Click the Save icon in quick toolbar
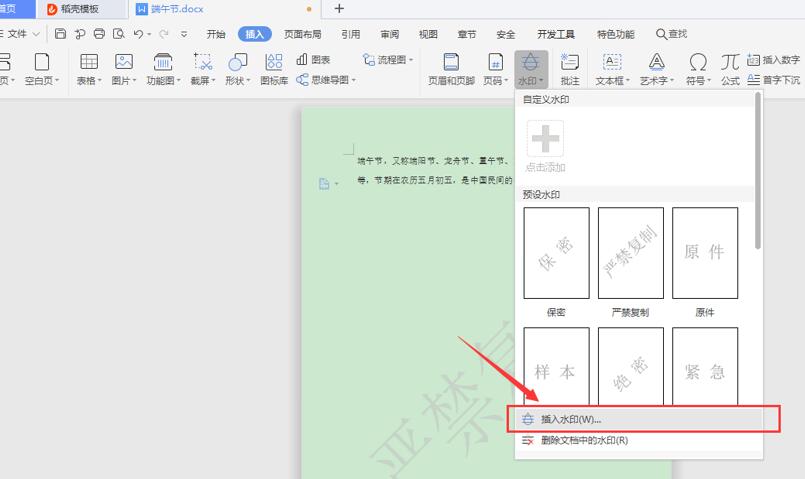This screenshot has width=805, height=479. tap(60, 34)
